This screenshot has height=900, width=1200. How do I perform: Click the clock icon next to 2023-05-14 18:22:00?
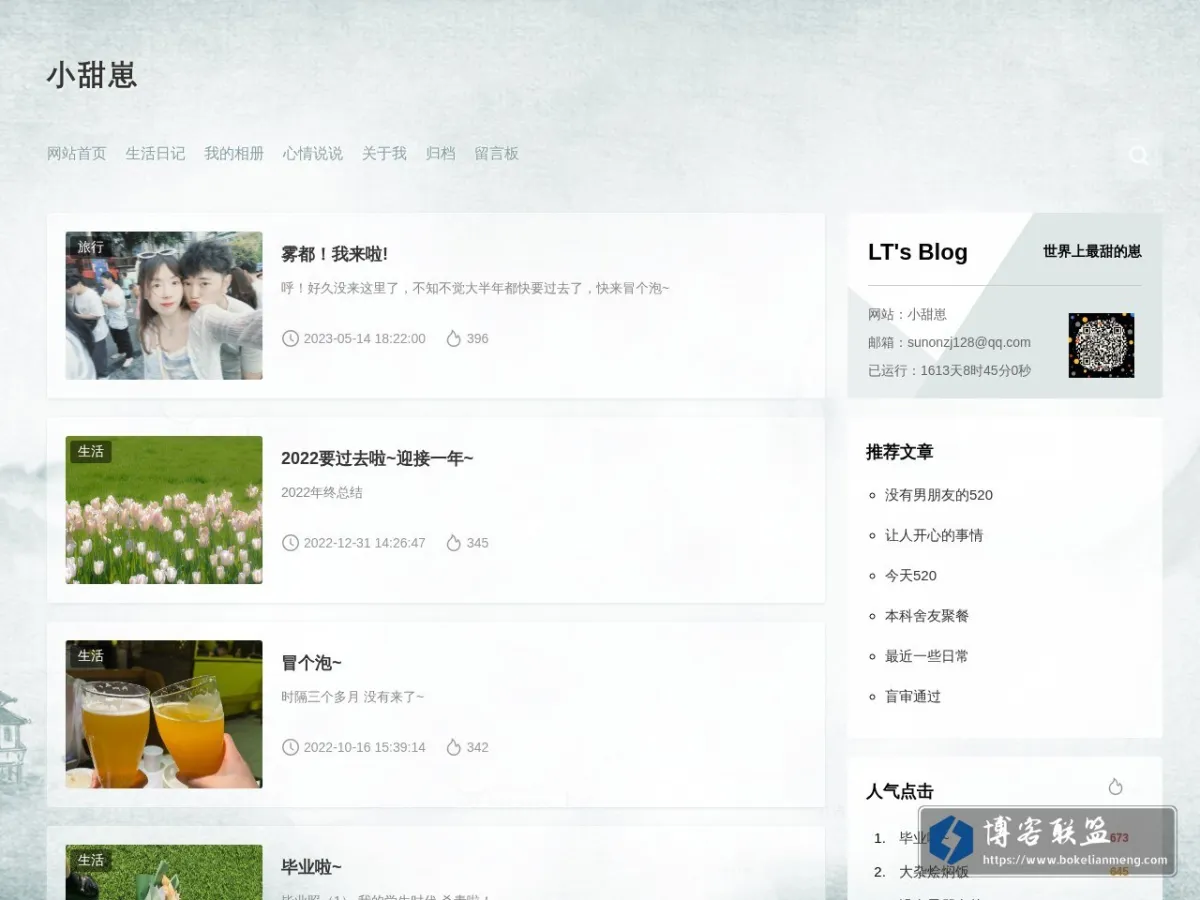[x=290, y=339]
